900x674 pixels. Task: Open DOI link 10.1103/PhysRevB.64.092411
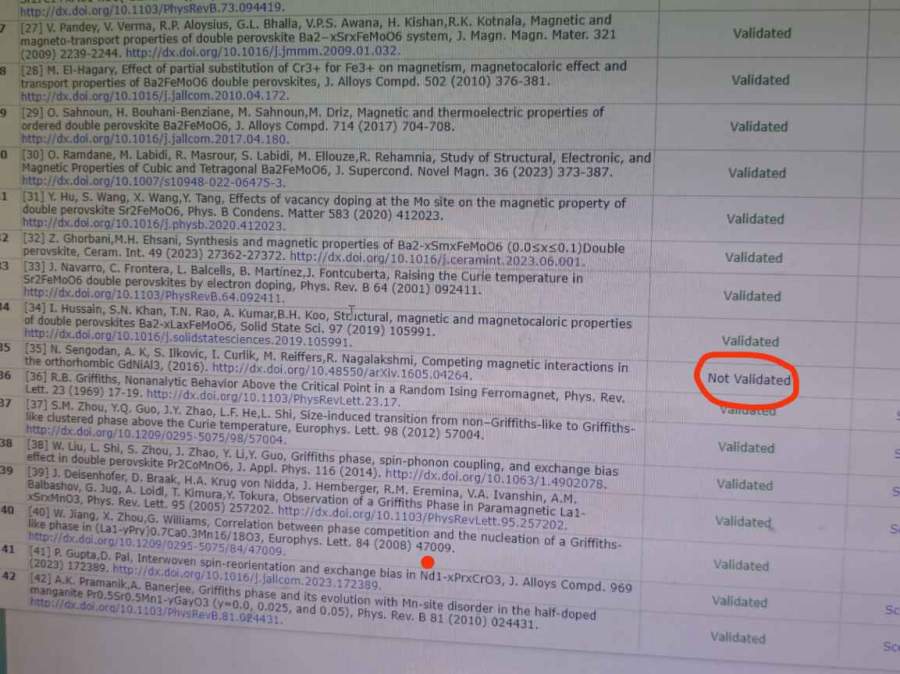pyautogui.click(x=153, y=296)
